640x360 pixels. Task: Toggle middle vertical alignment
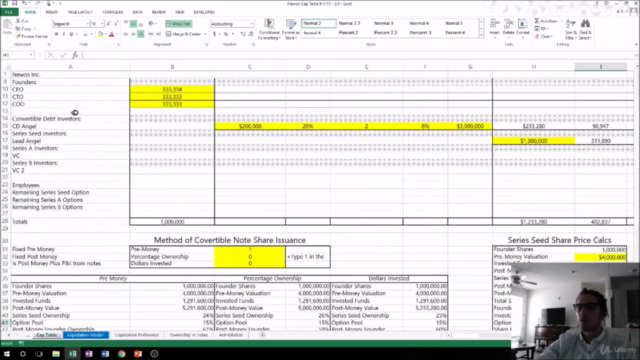point(133,24)
